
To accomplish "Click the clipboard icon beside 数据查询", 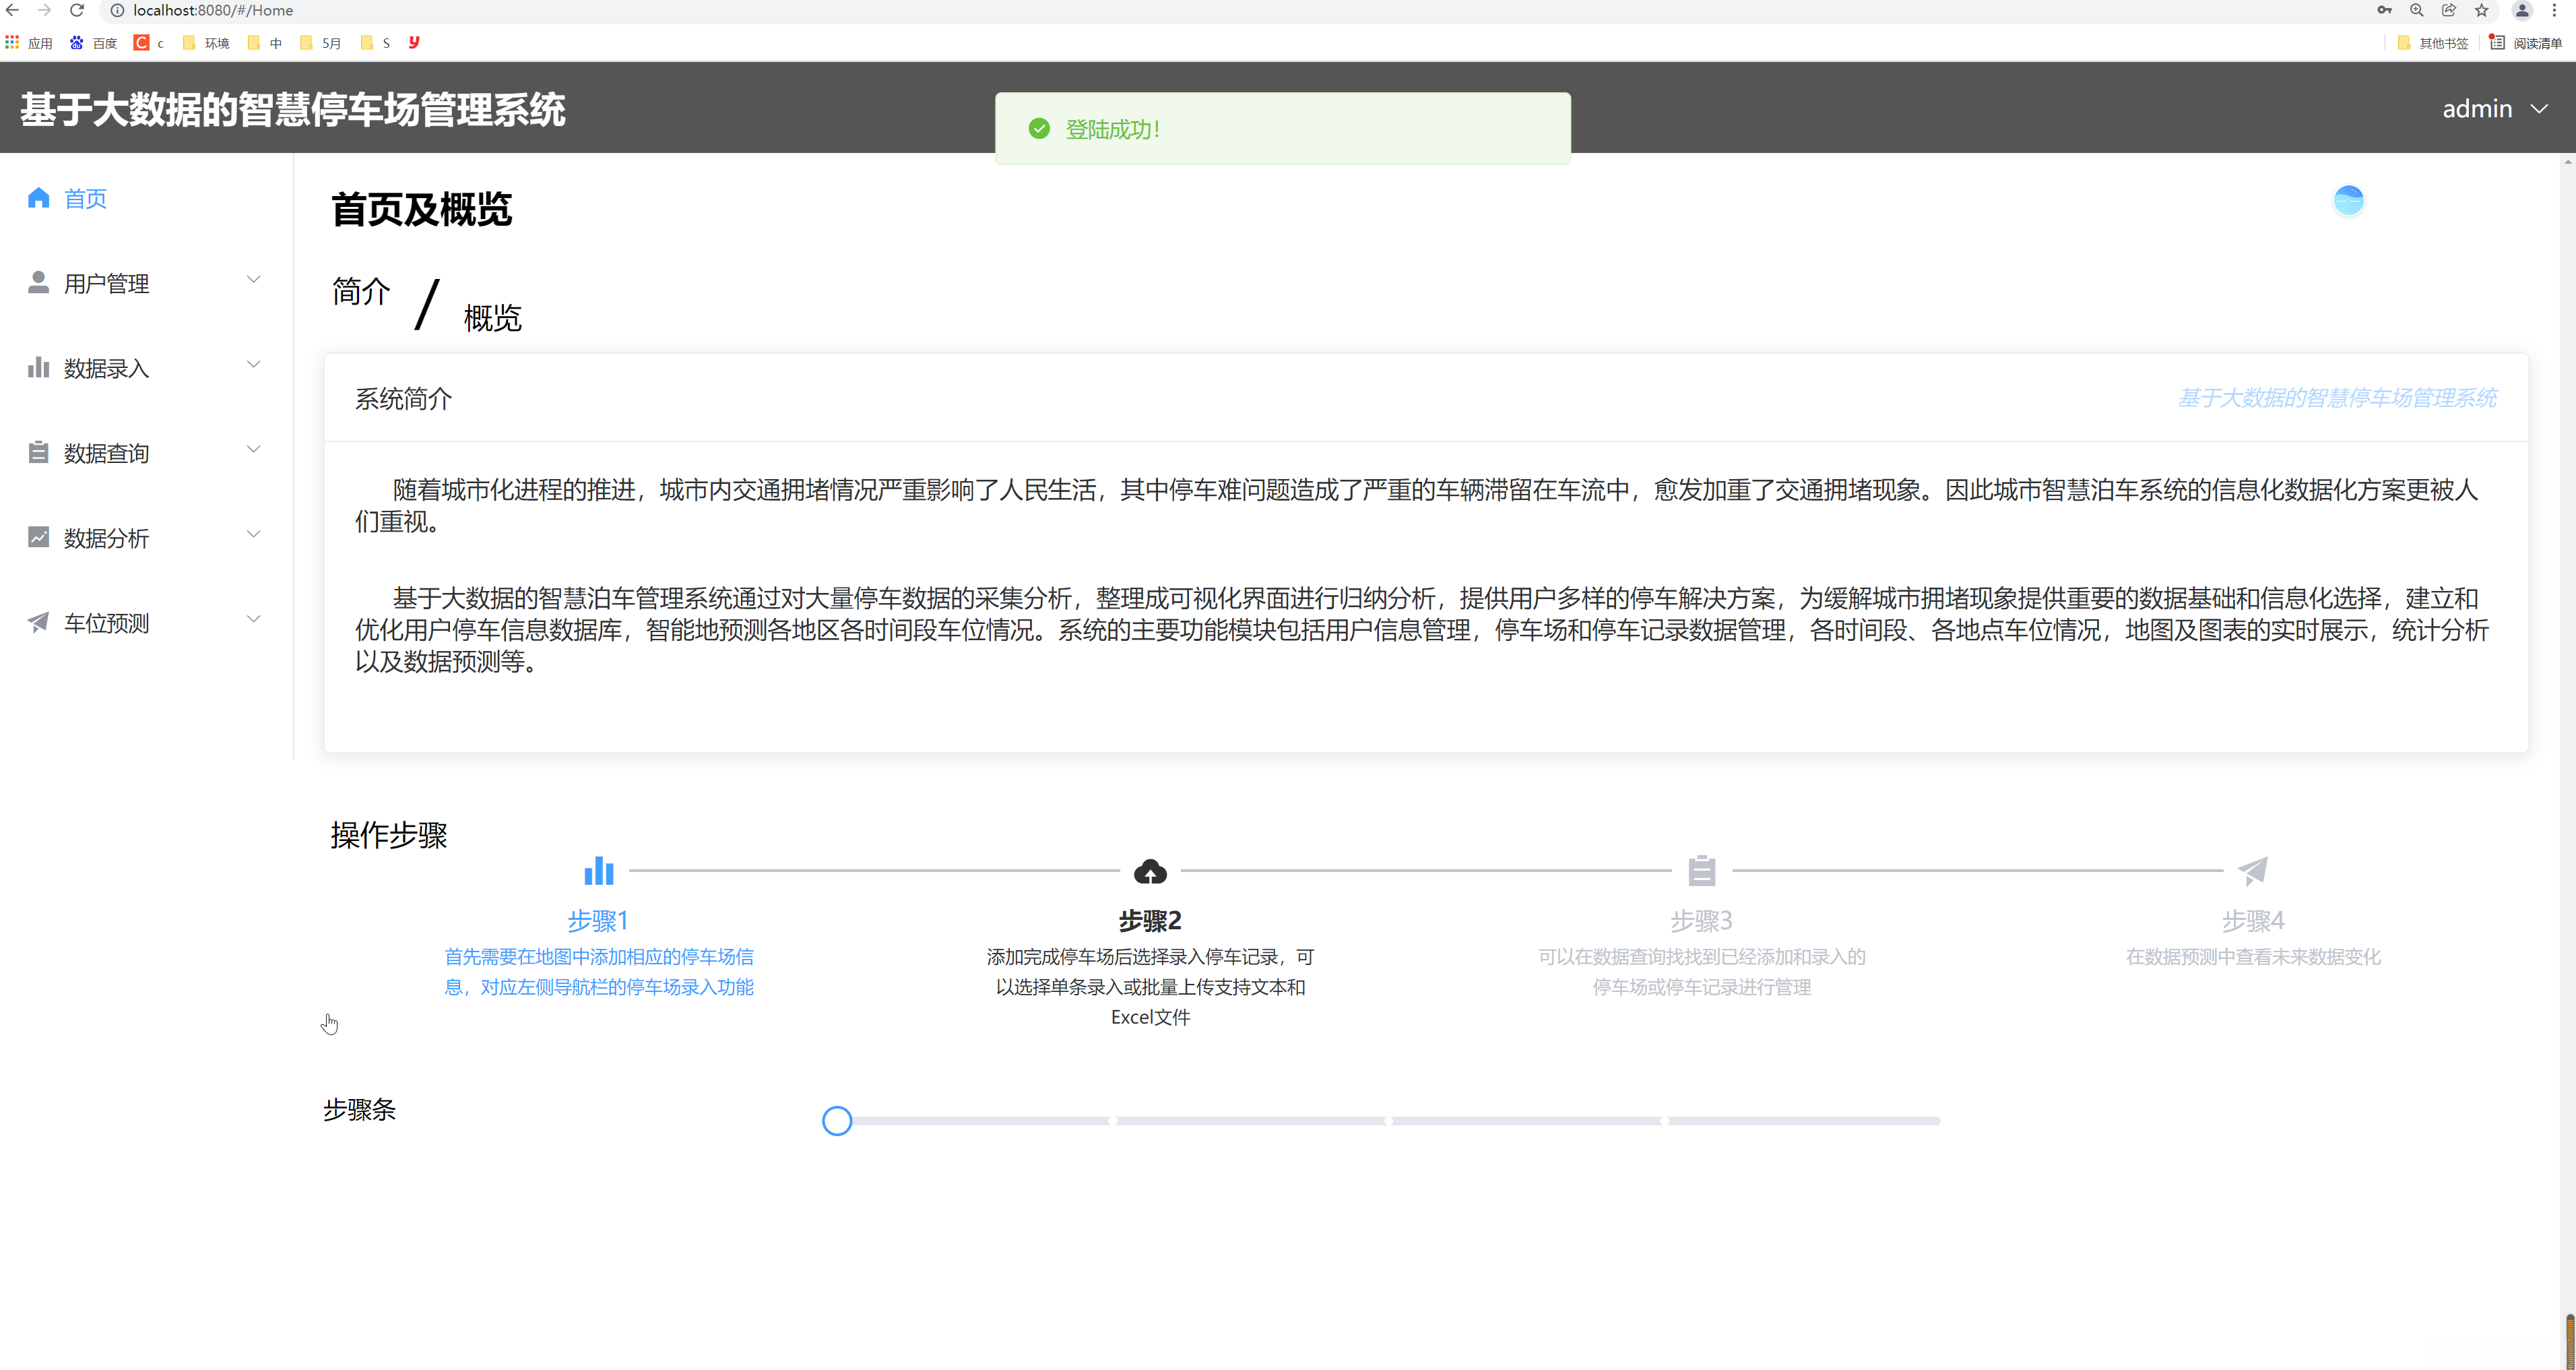I will tap(38, 453).
